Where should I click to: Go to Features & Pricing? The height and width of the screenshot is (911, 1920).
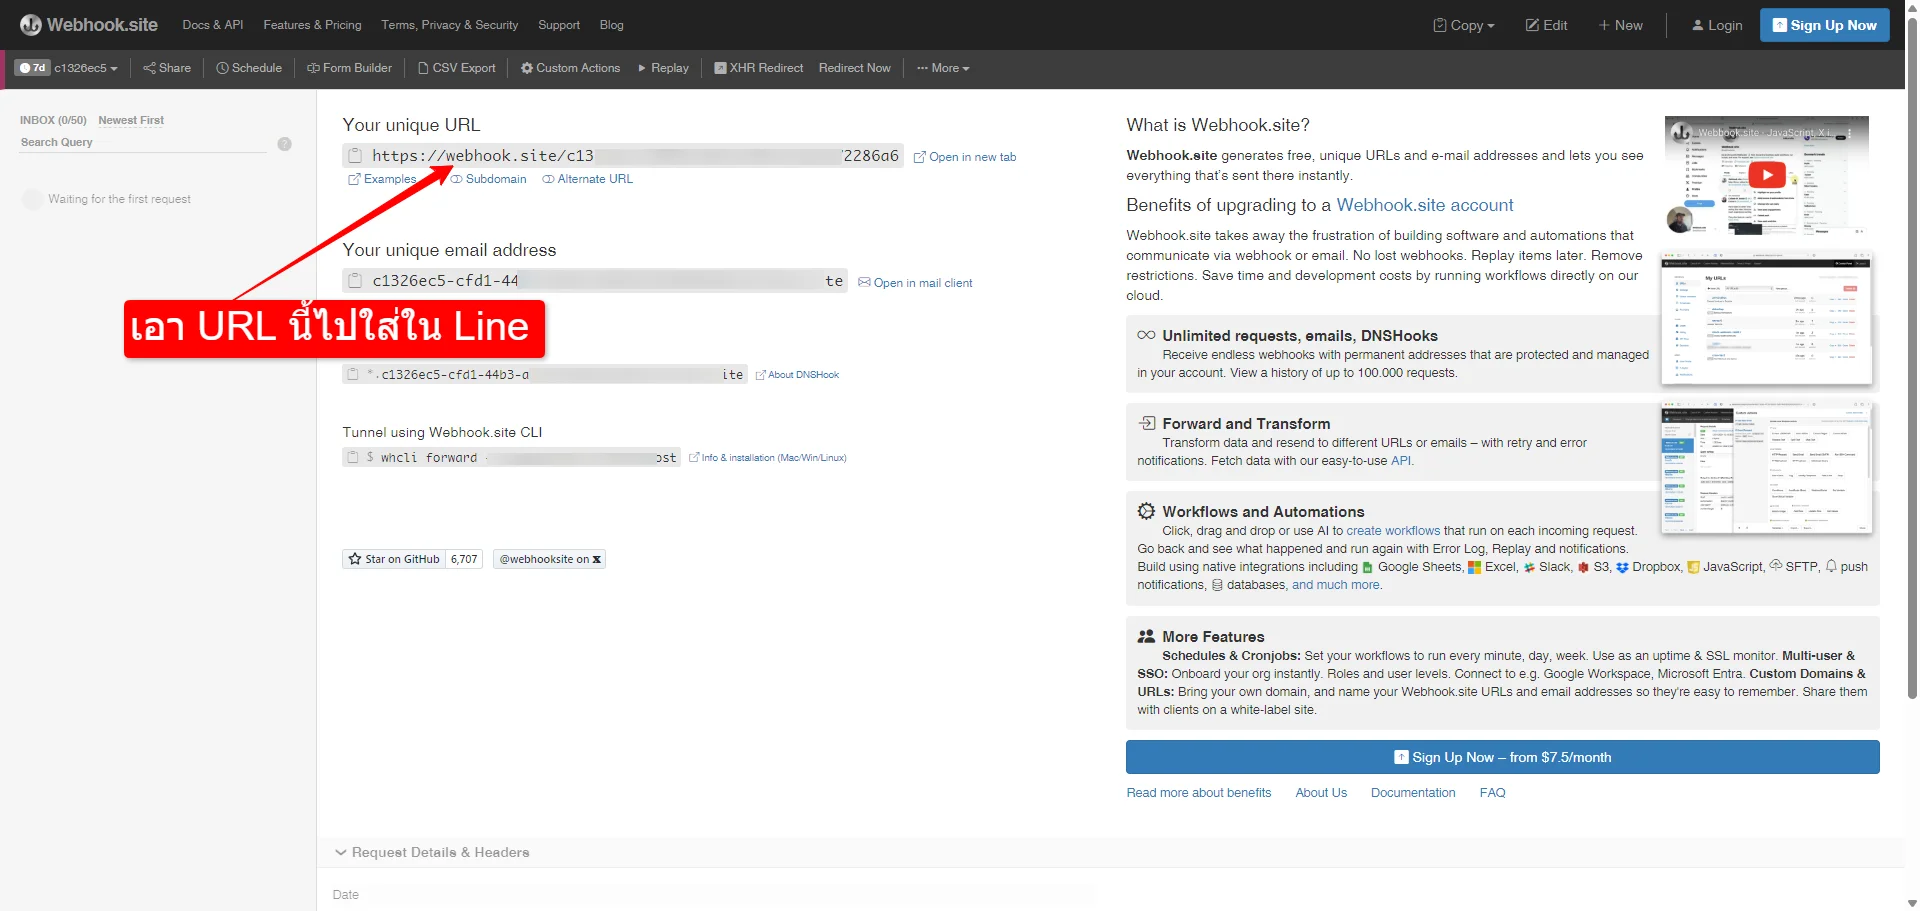[312, 25]
